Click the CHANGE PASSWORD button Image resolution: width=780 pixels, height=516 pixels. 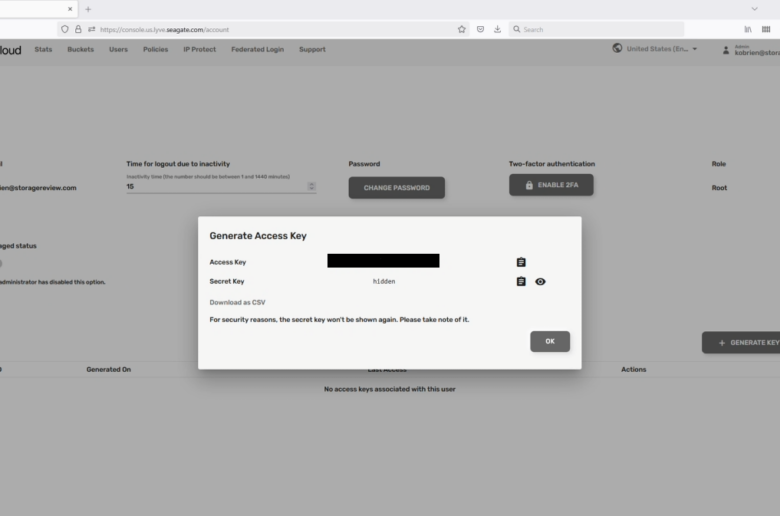coord(396,188)
